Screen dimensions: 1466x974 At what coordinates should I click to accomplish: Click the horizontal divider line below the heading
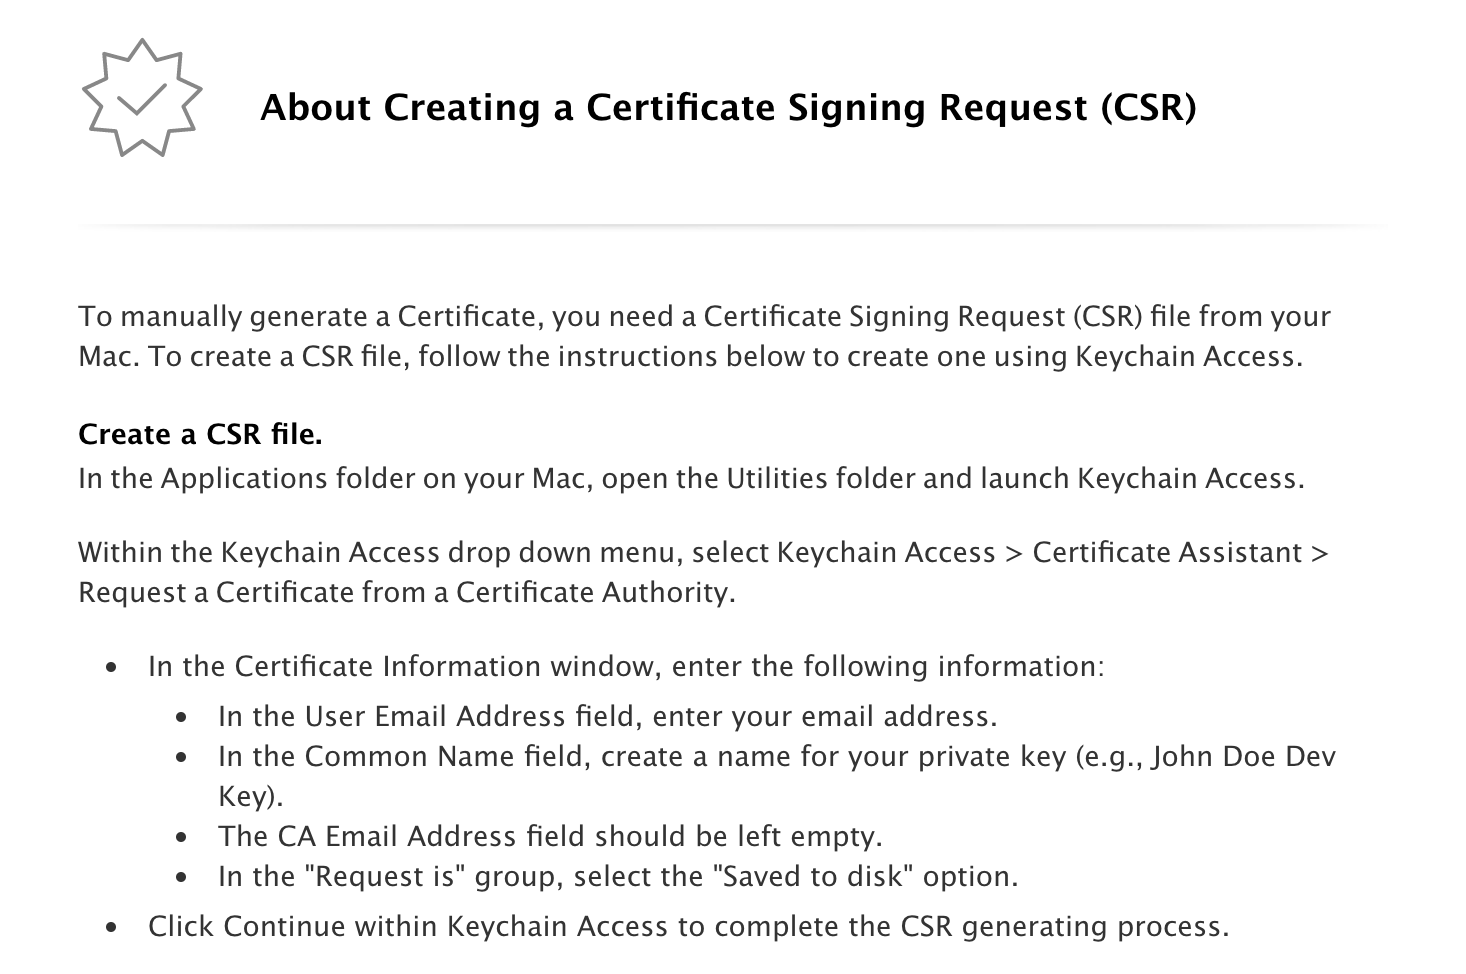click(x=733, y=226)
